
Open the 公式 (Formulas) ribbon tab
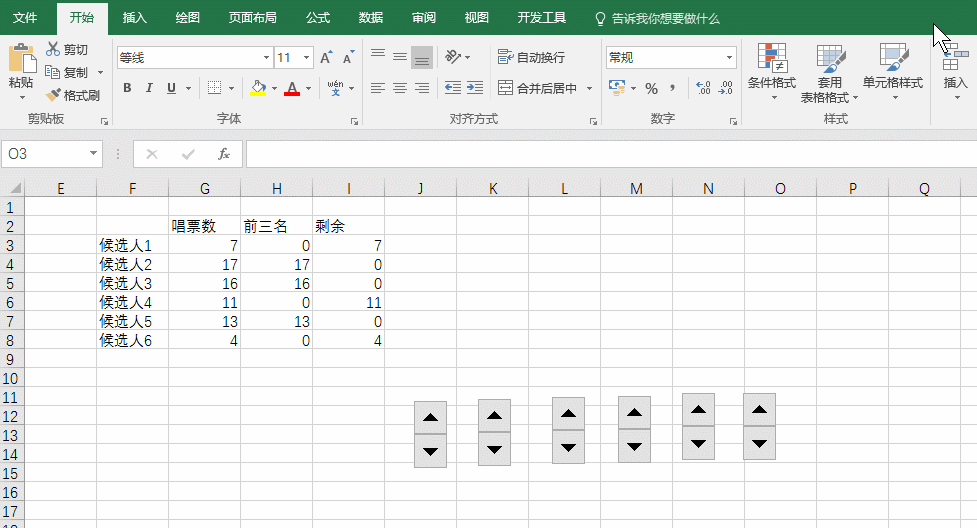click(x=318, y=18)
